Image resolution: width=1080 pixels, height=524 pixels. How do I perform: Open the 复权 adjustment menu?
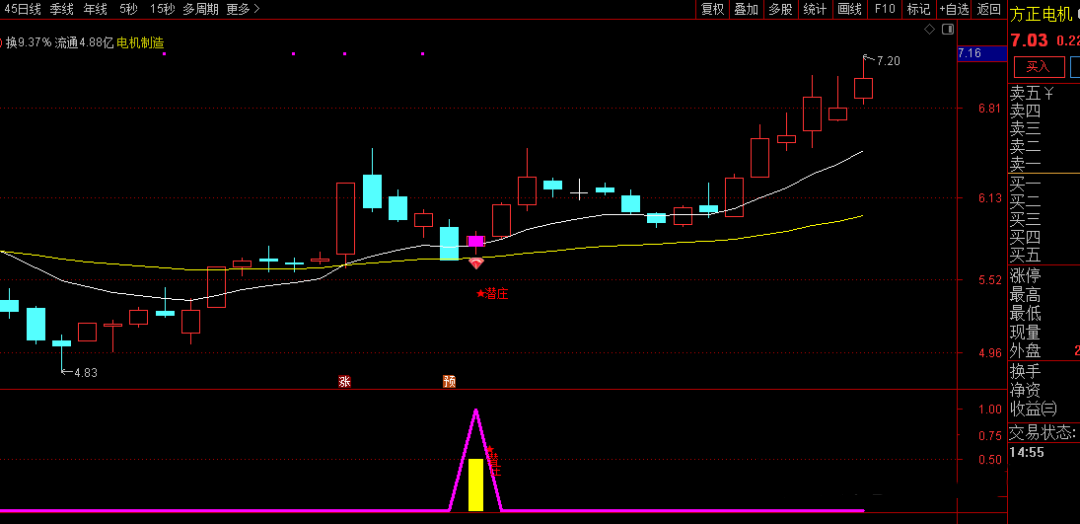click(712, 9)
